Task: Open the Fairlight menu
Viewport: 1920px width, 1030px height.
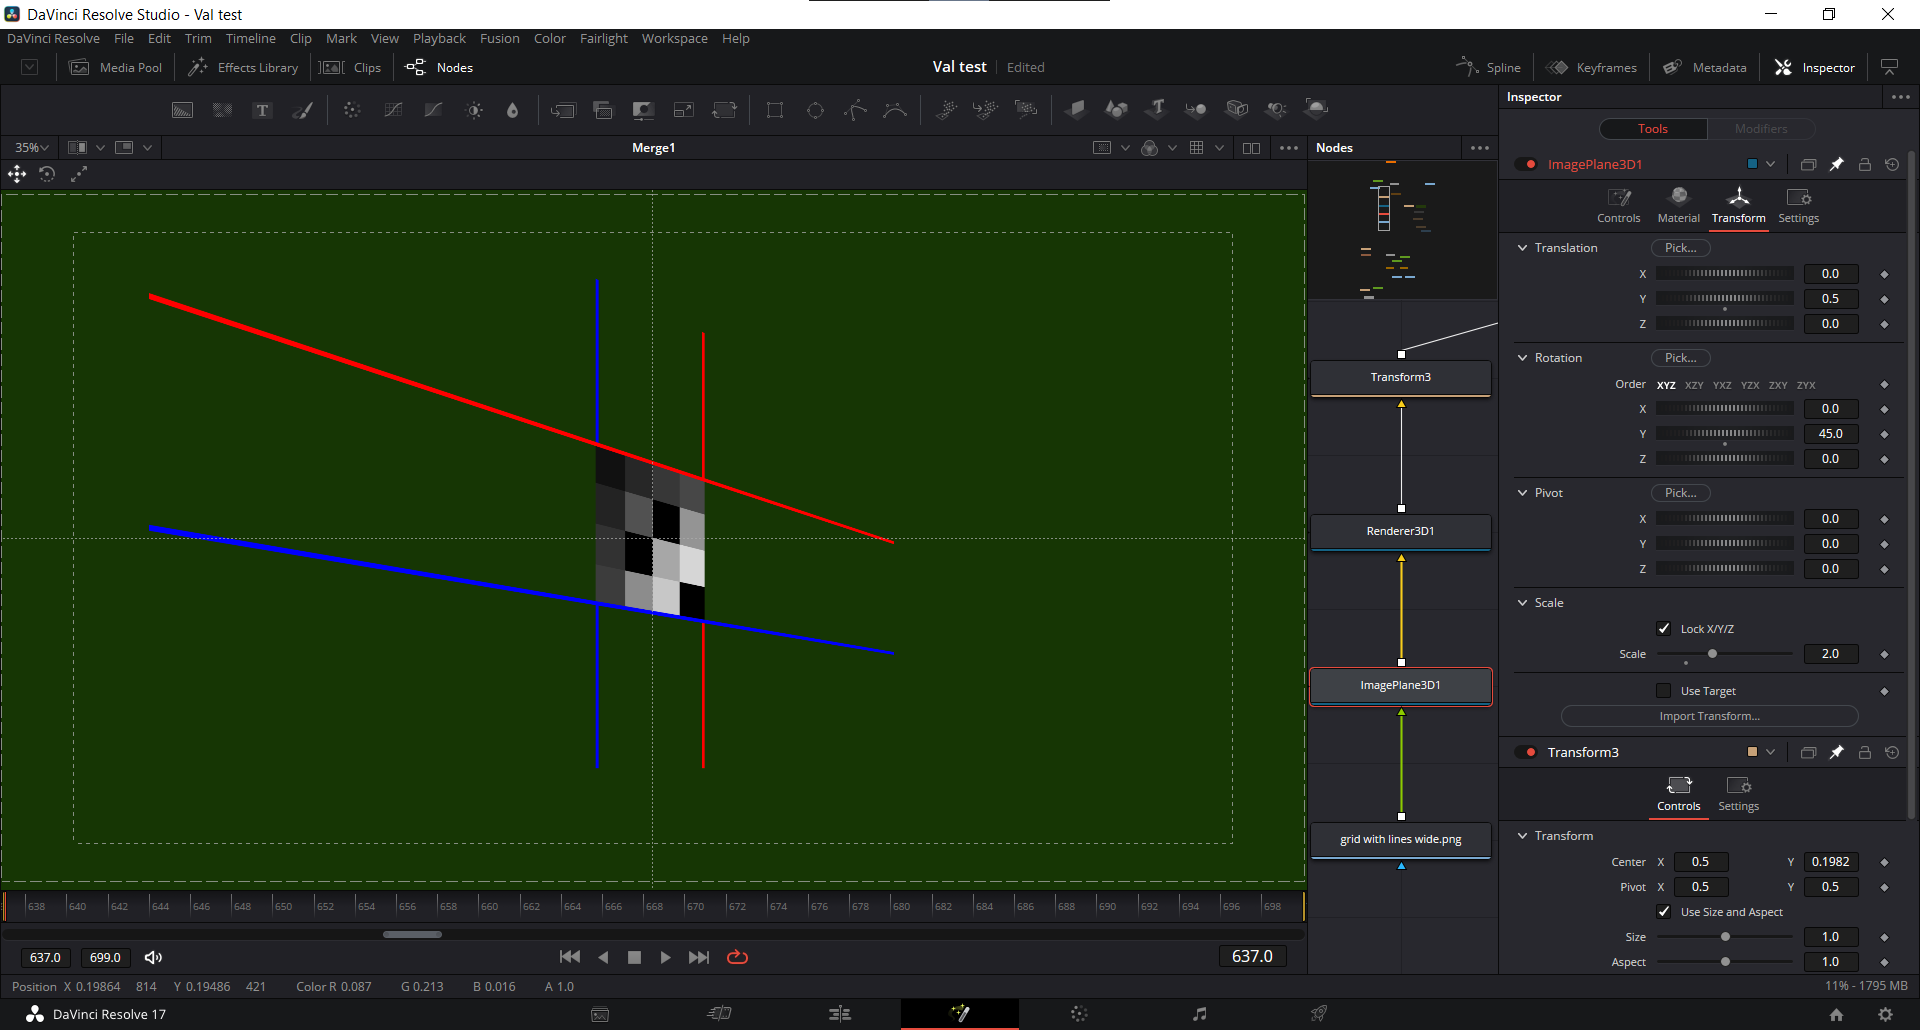Action: (604, 39)
